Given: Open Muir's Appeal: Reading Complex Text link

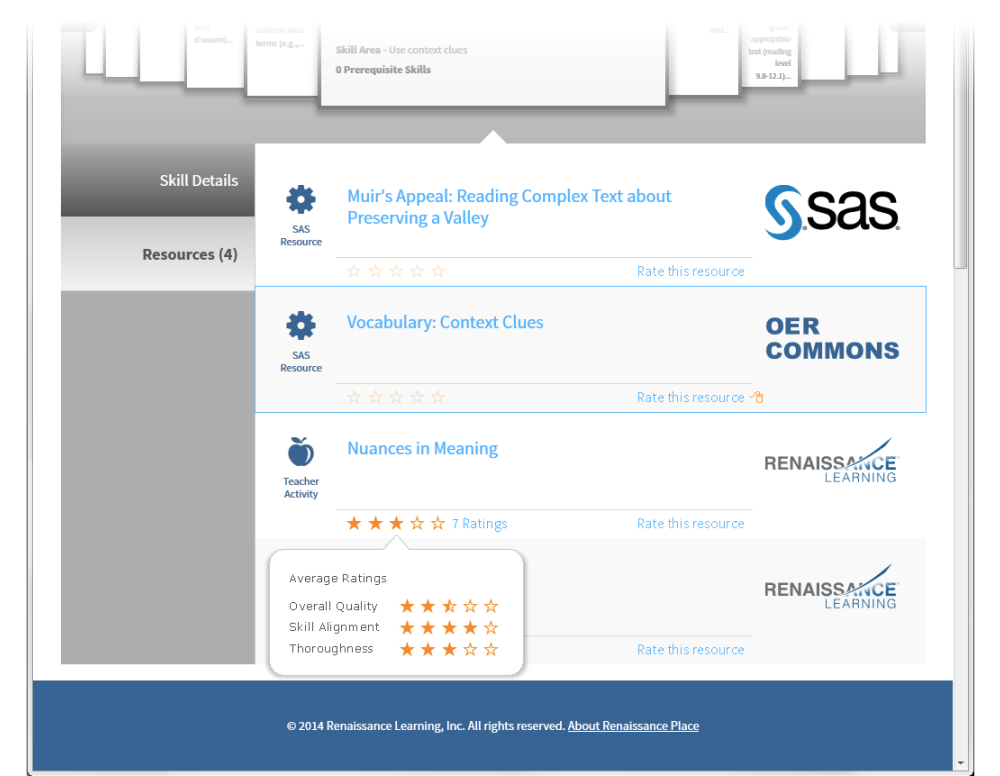Looking at the screenshot, I should (509, 207).
